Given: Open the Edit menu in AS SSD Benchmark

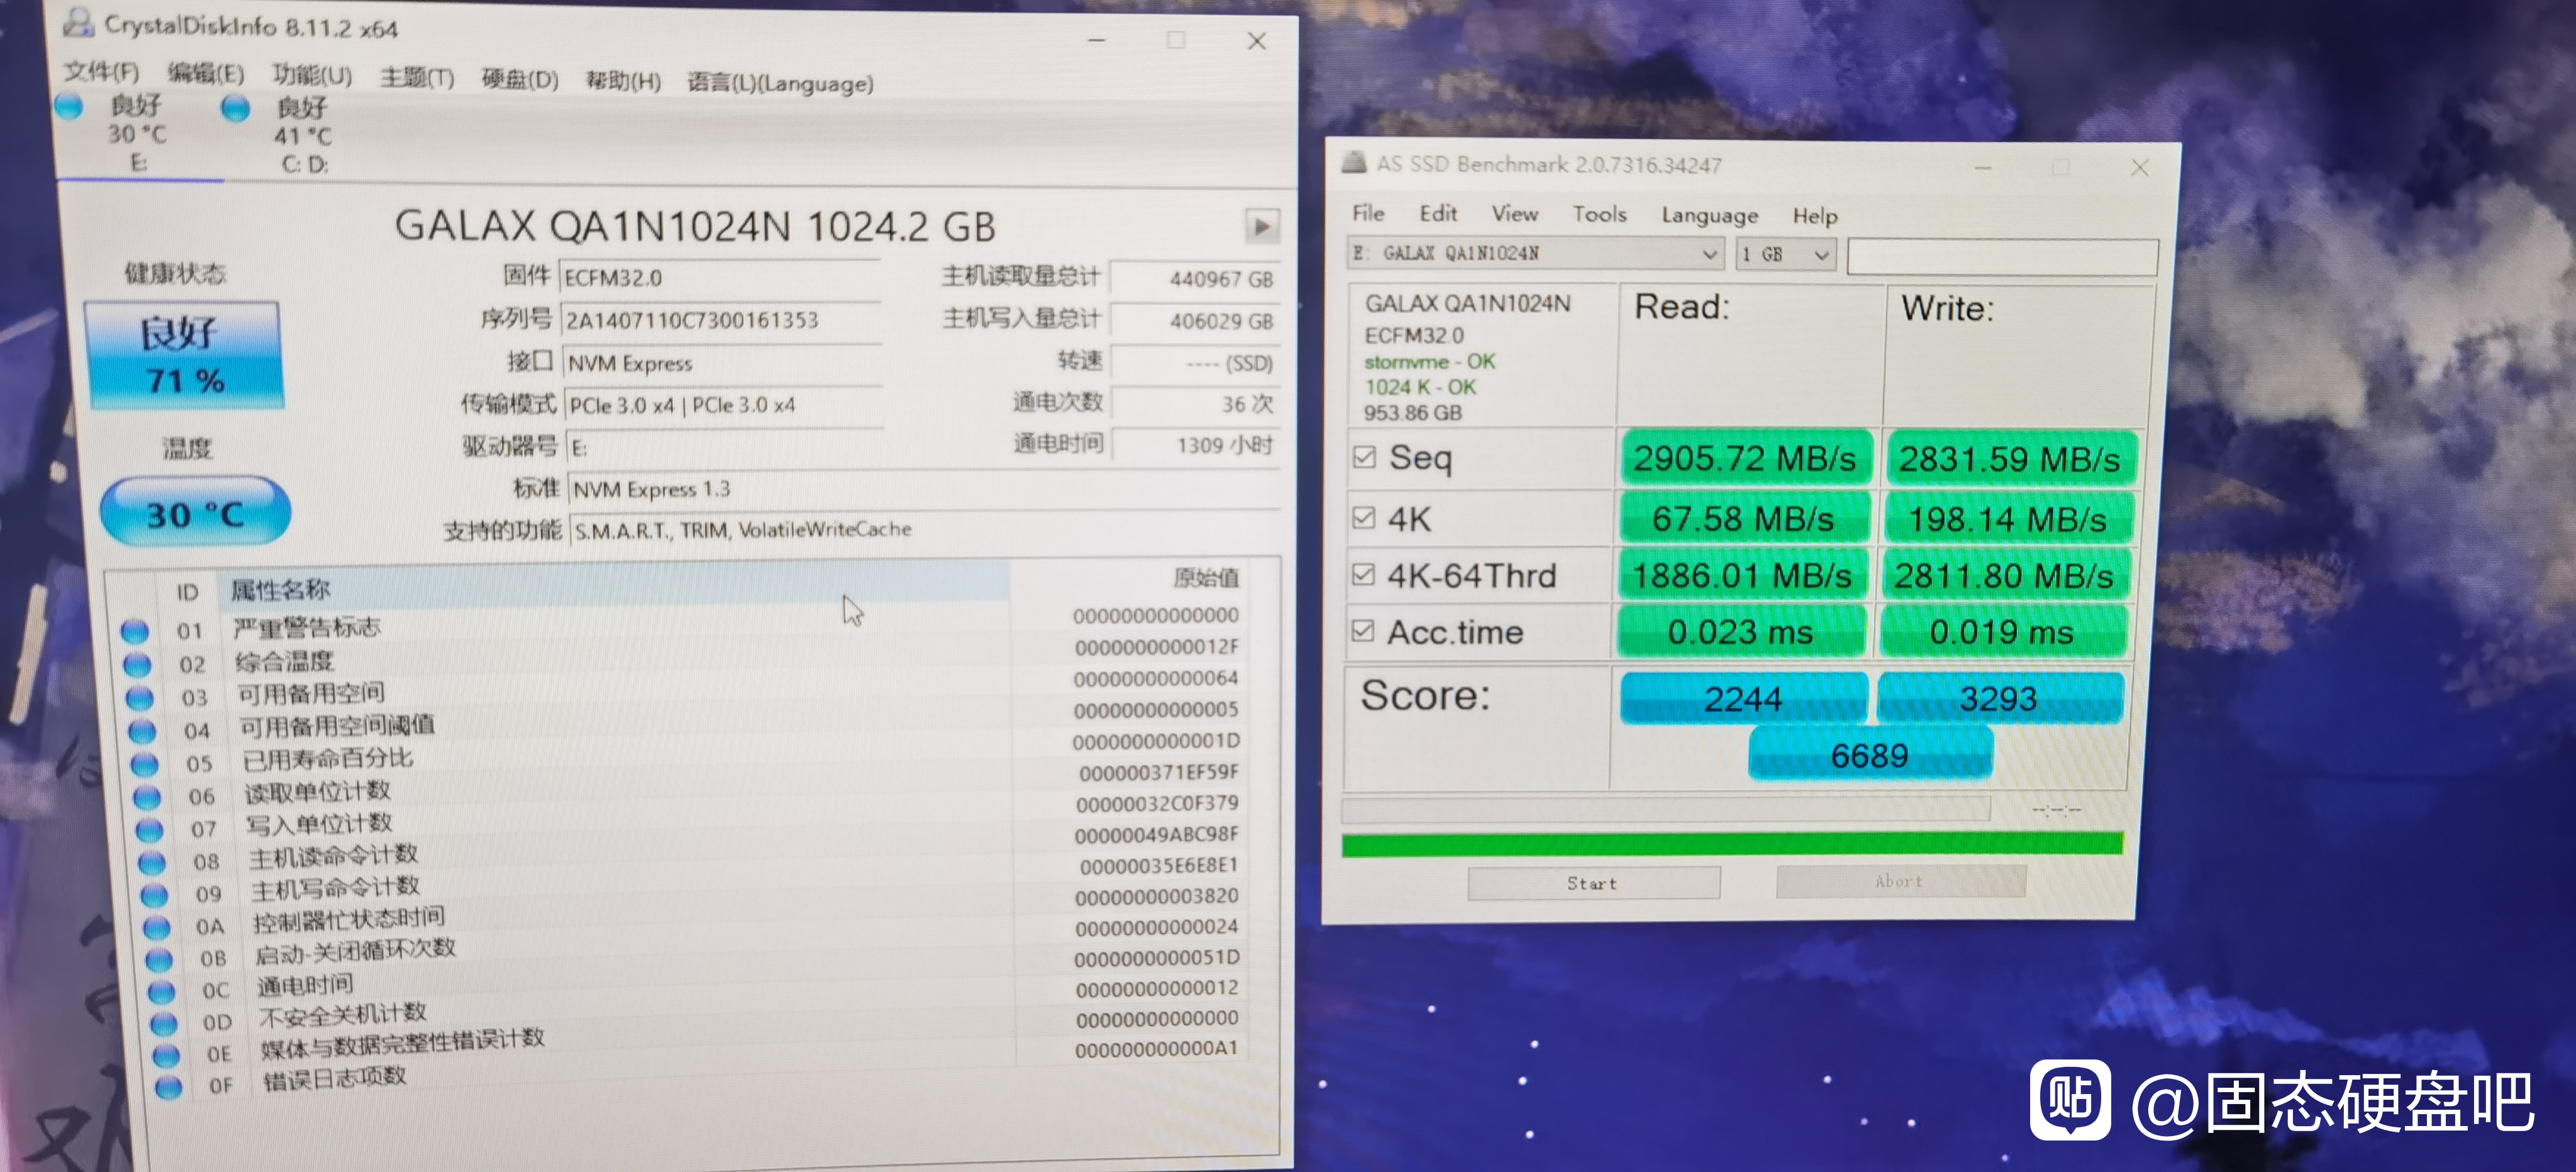Looking at the screenshot, I should (x=1438, y=213).
